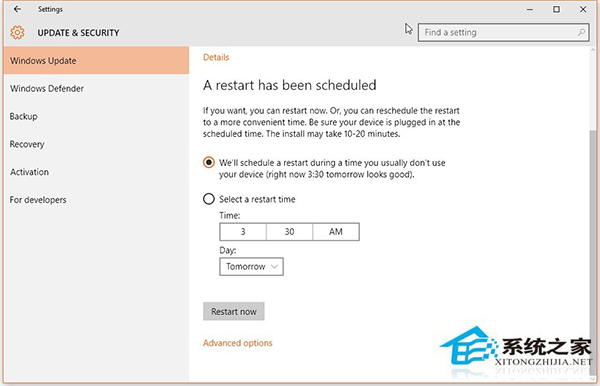
Task: Click the UPDATE & SECURITY title text
Action: point(78,33)
